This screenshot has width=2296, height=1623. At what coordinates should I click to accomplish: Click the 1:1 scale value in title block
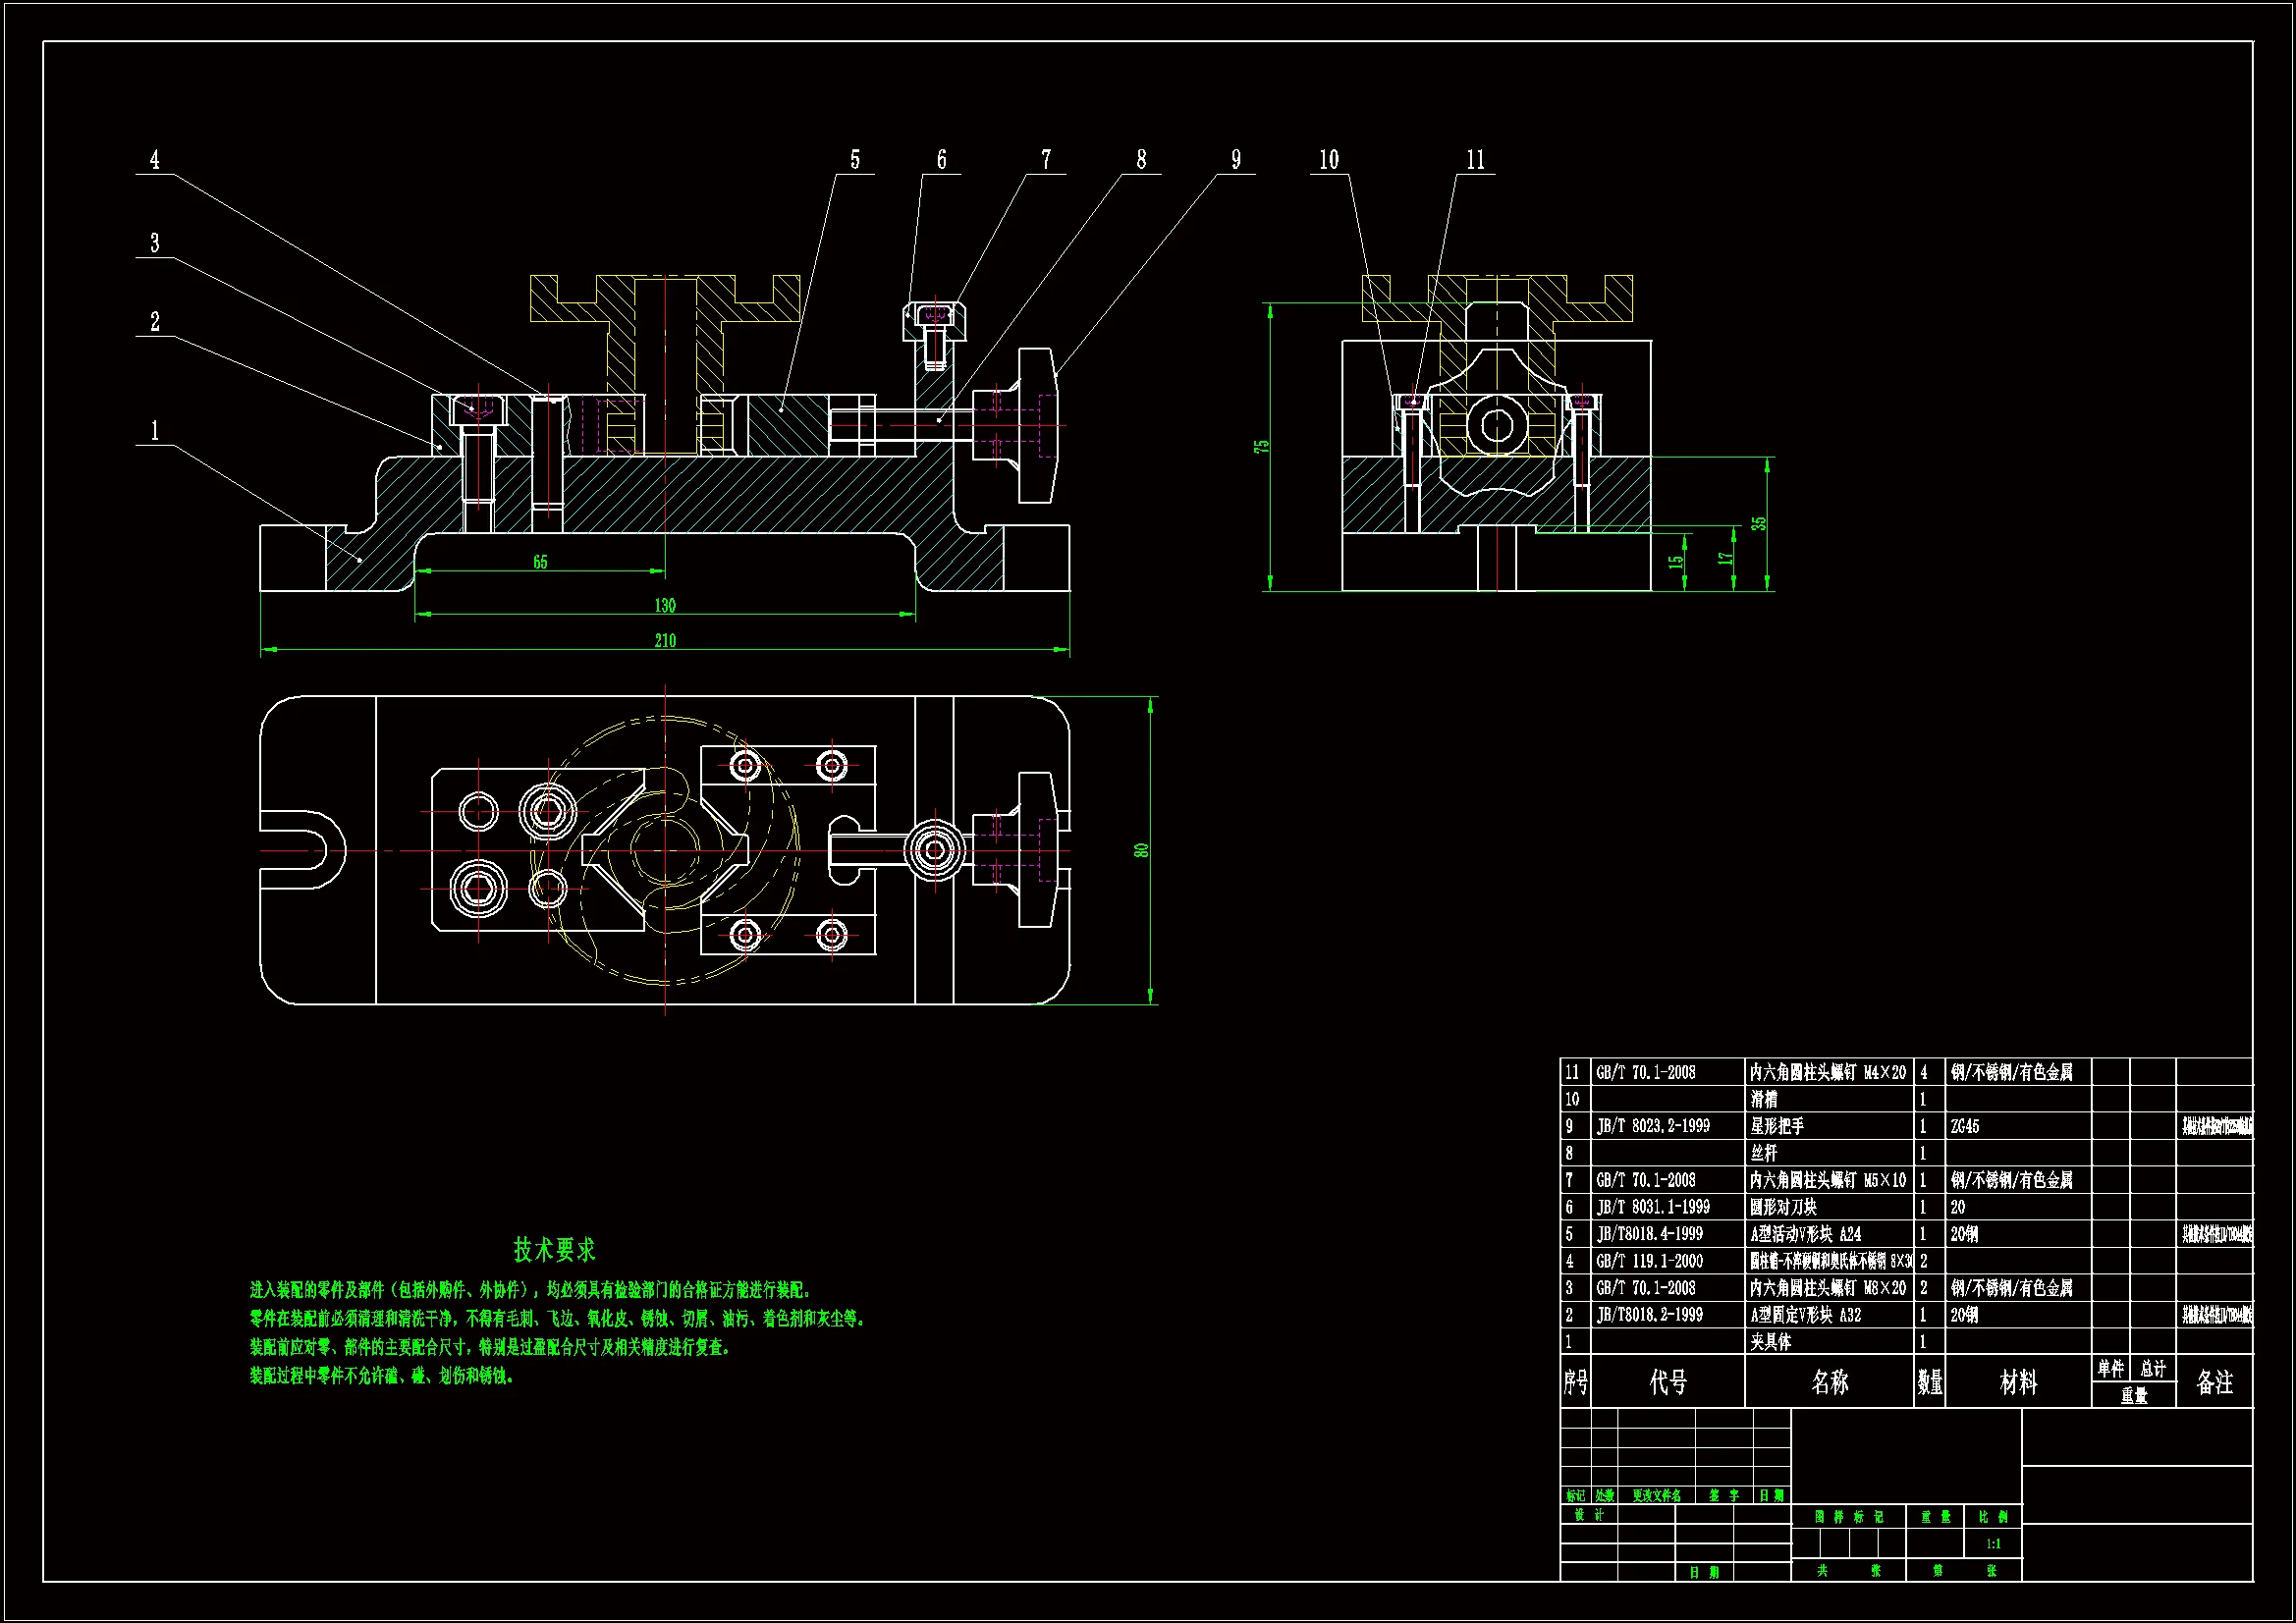point(1993,1544)
